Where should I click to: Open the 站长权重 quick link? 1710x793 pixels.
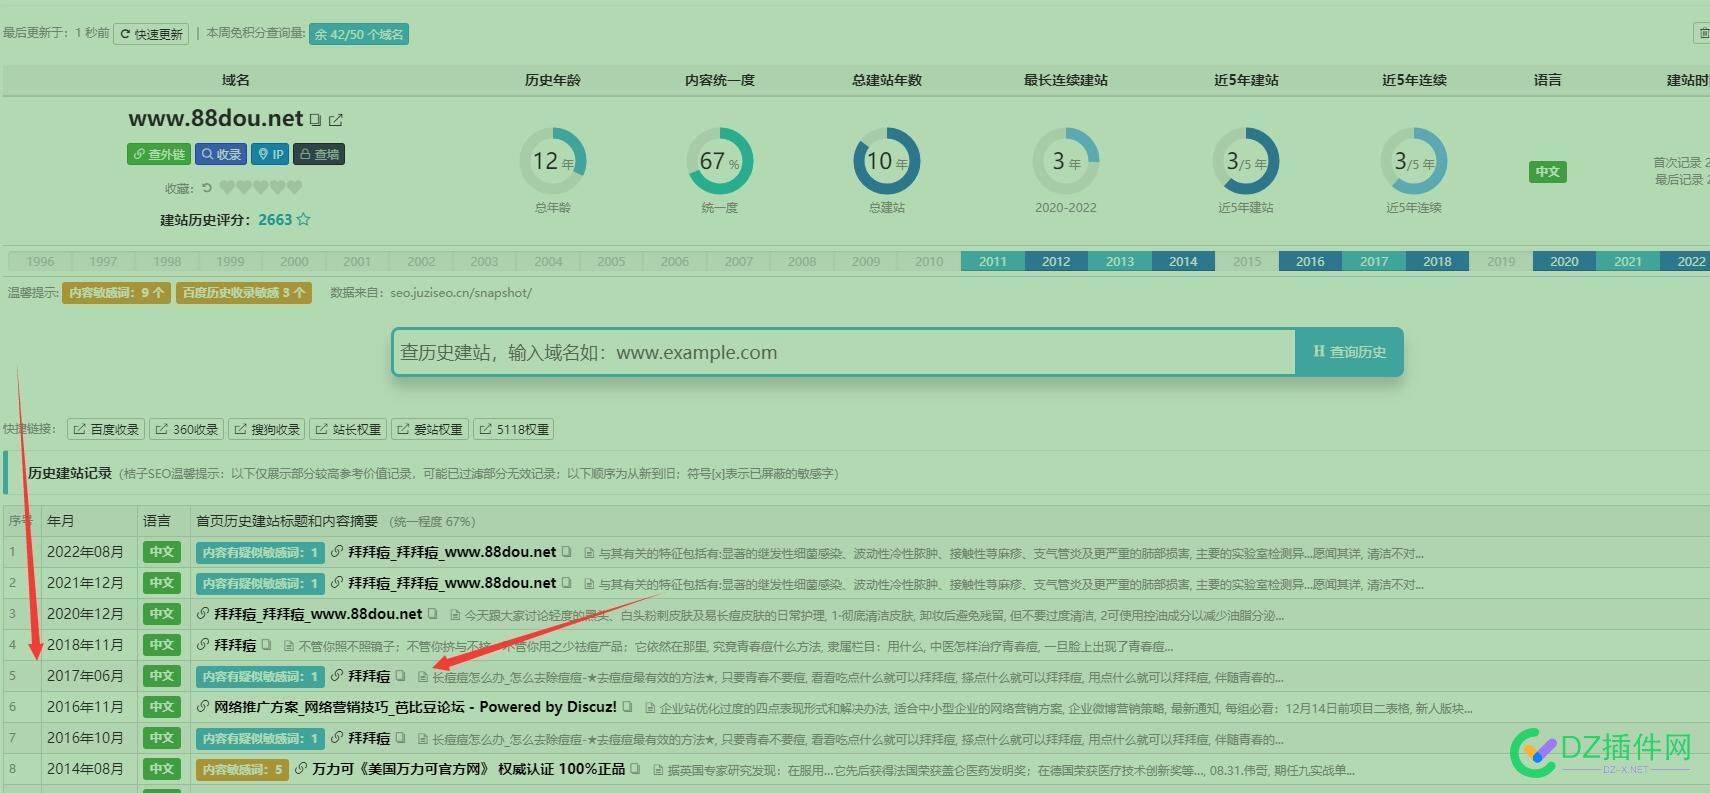coord(348,429)
